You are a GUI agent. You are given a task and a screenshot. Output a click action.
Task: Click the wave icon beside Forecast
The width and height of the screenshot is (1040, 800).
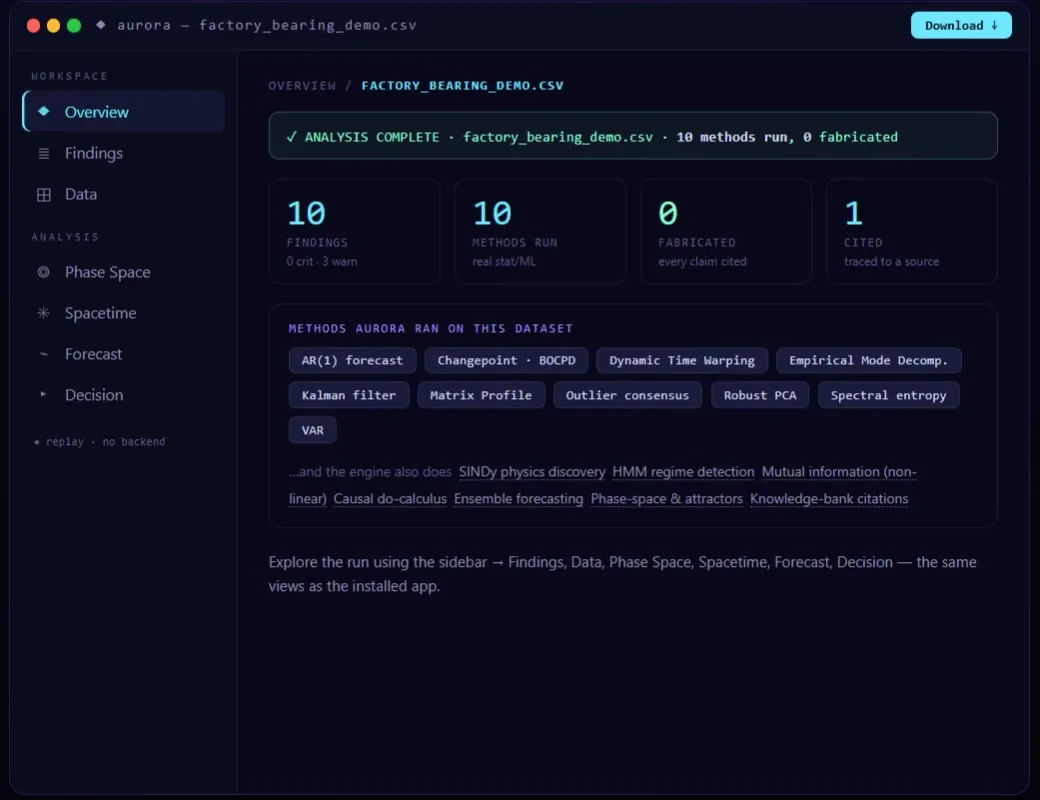[x=44, y=354]
